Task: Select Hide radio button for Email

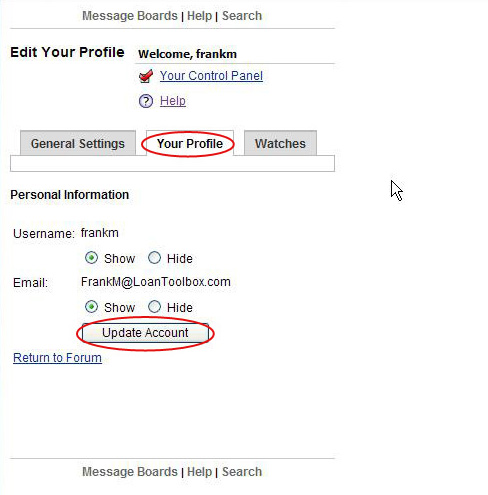Action: (x=154, y=307)
